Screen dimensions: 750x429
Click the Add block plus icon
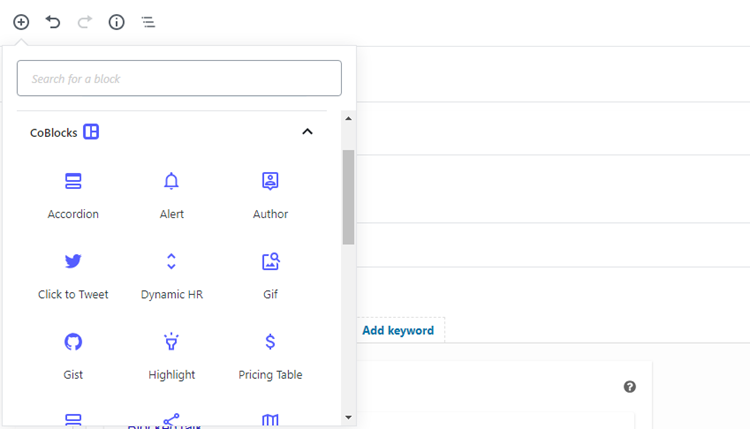(x=21, y=22)
